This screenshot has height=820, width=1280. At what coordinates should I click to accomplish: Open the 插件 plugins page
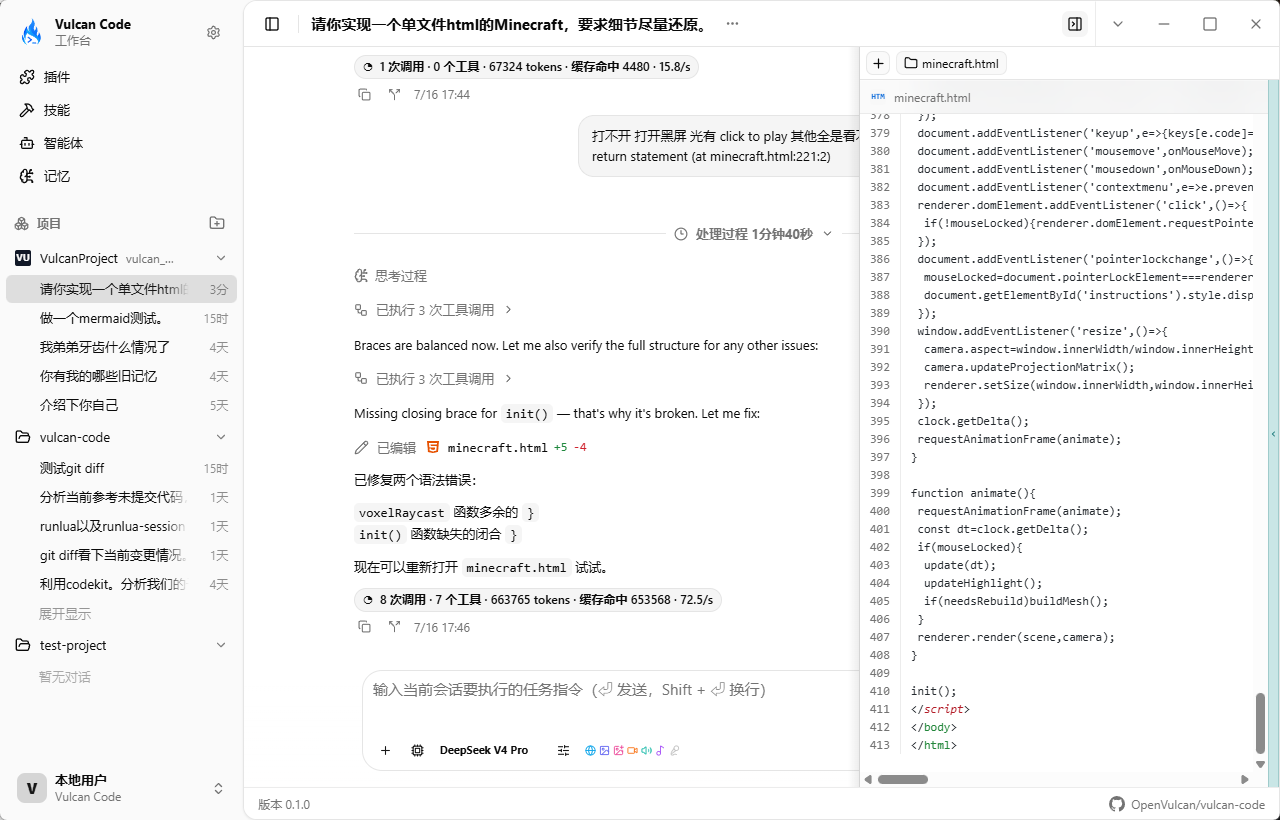[x=121, y=77]
